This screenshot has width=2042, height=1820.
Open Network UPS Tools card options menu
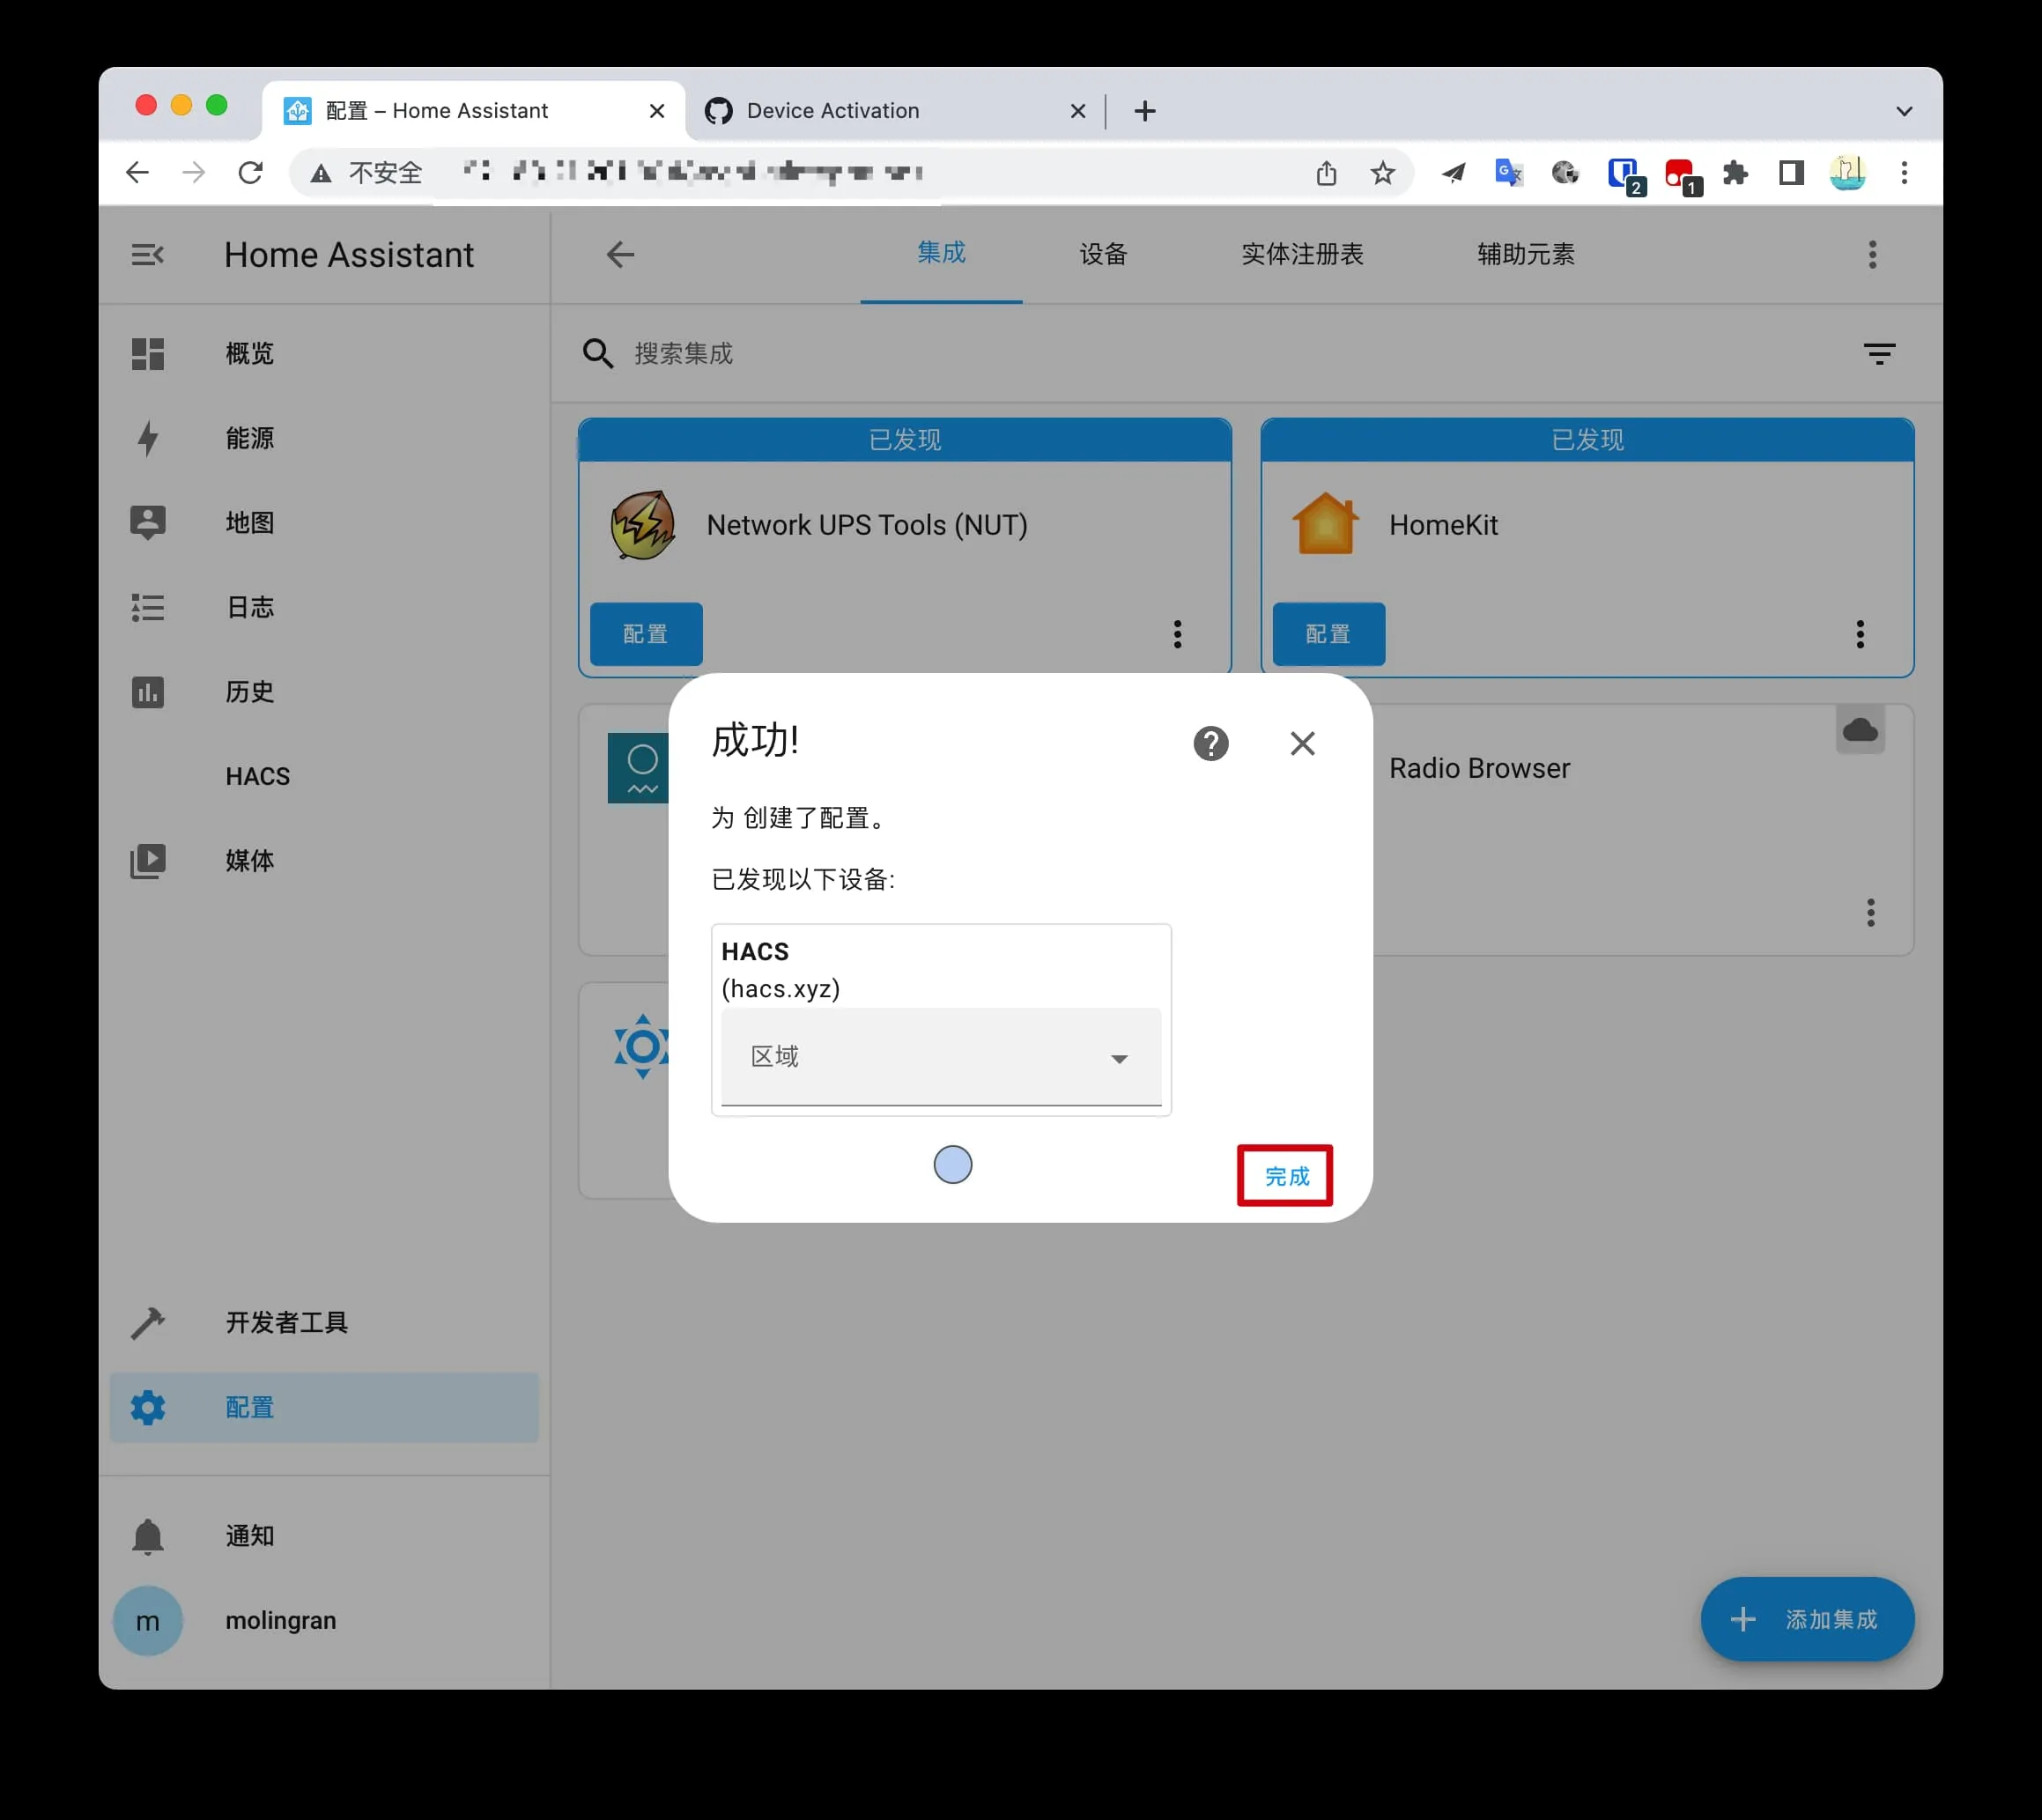[x=1177, y=634]
